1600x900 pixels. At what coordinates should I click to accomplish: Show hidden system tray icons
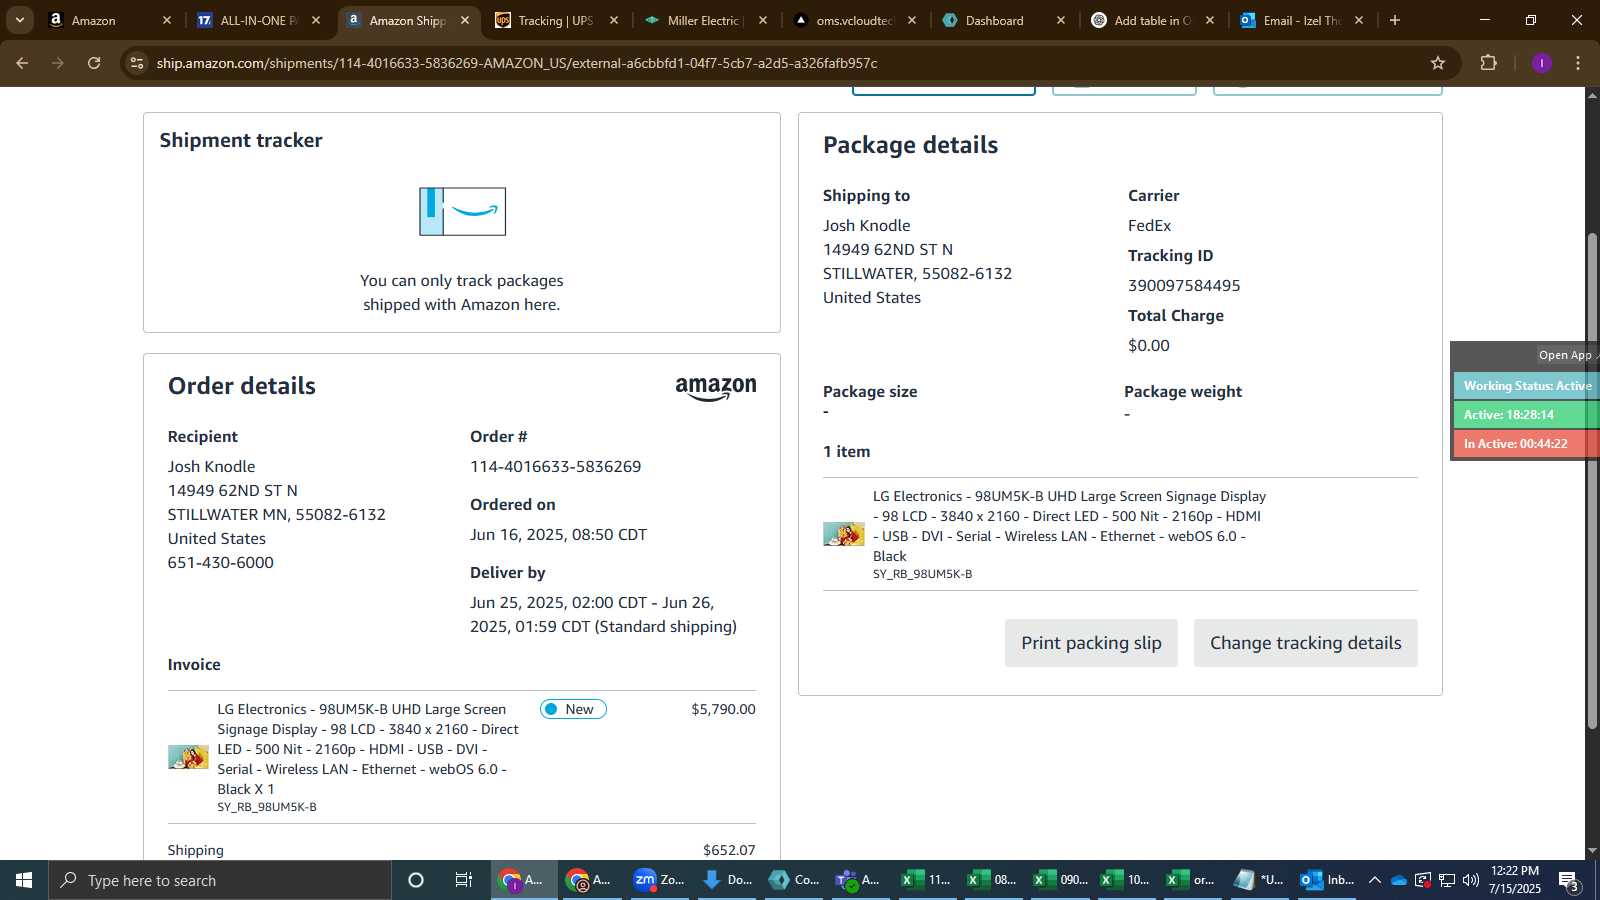point(1375,880)
